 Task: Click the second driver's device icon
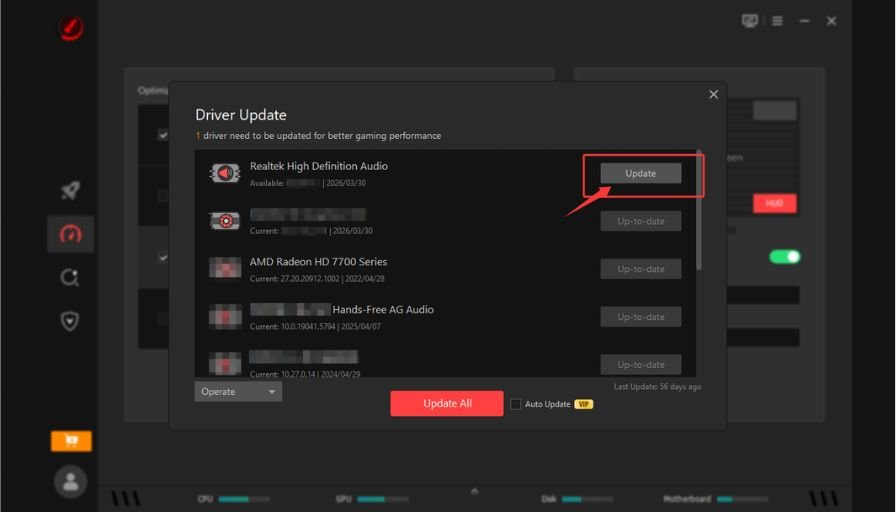(x=225, y=221)
